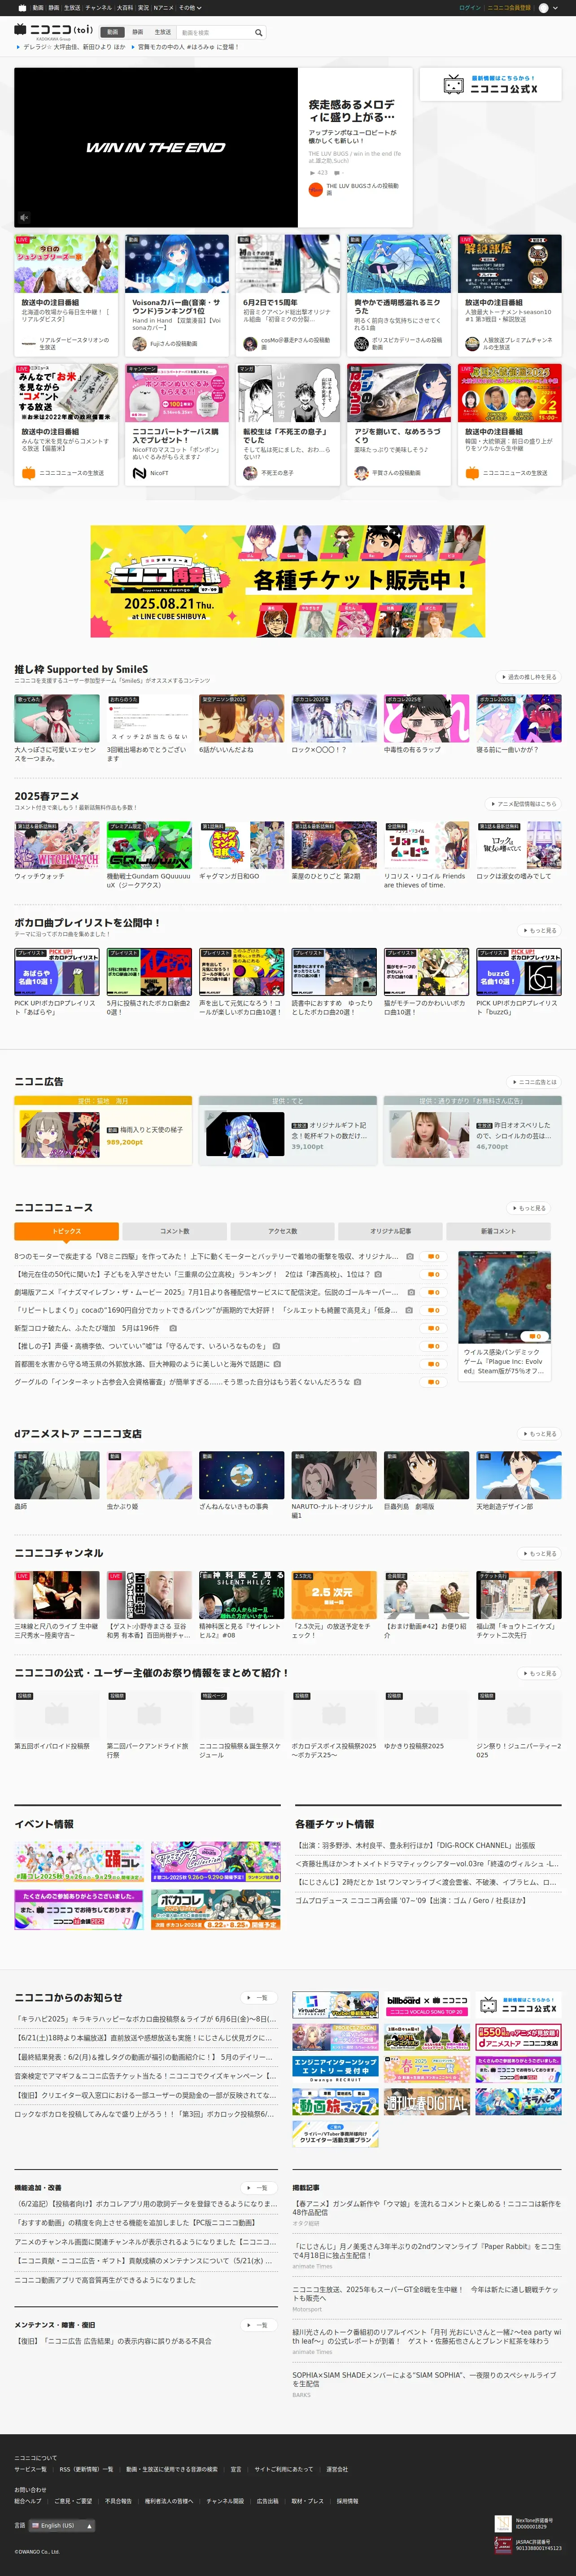Click 総合ヘルプ link in footer

coord(28,2501)
